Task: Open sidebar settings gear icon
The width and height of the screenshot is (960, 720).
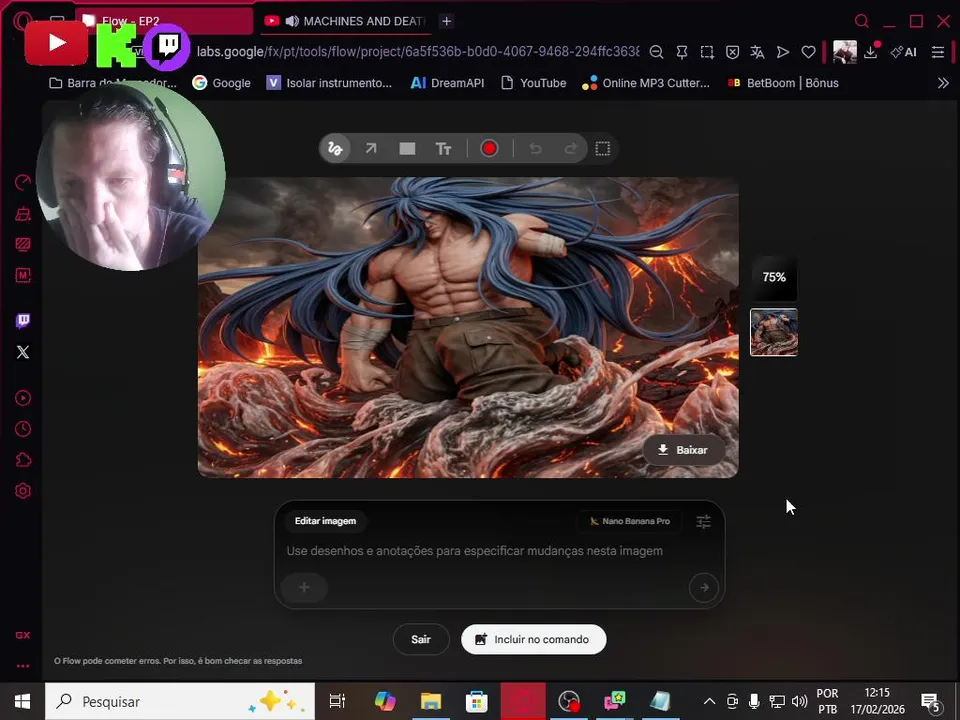Action: [23, 490]
